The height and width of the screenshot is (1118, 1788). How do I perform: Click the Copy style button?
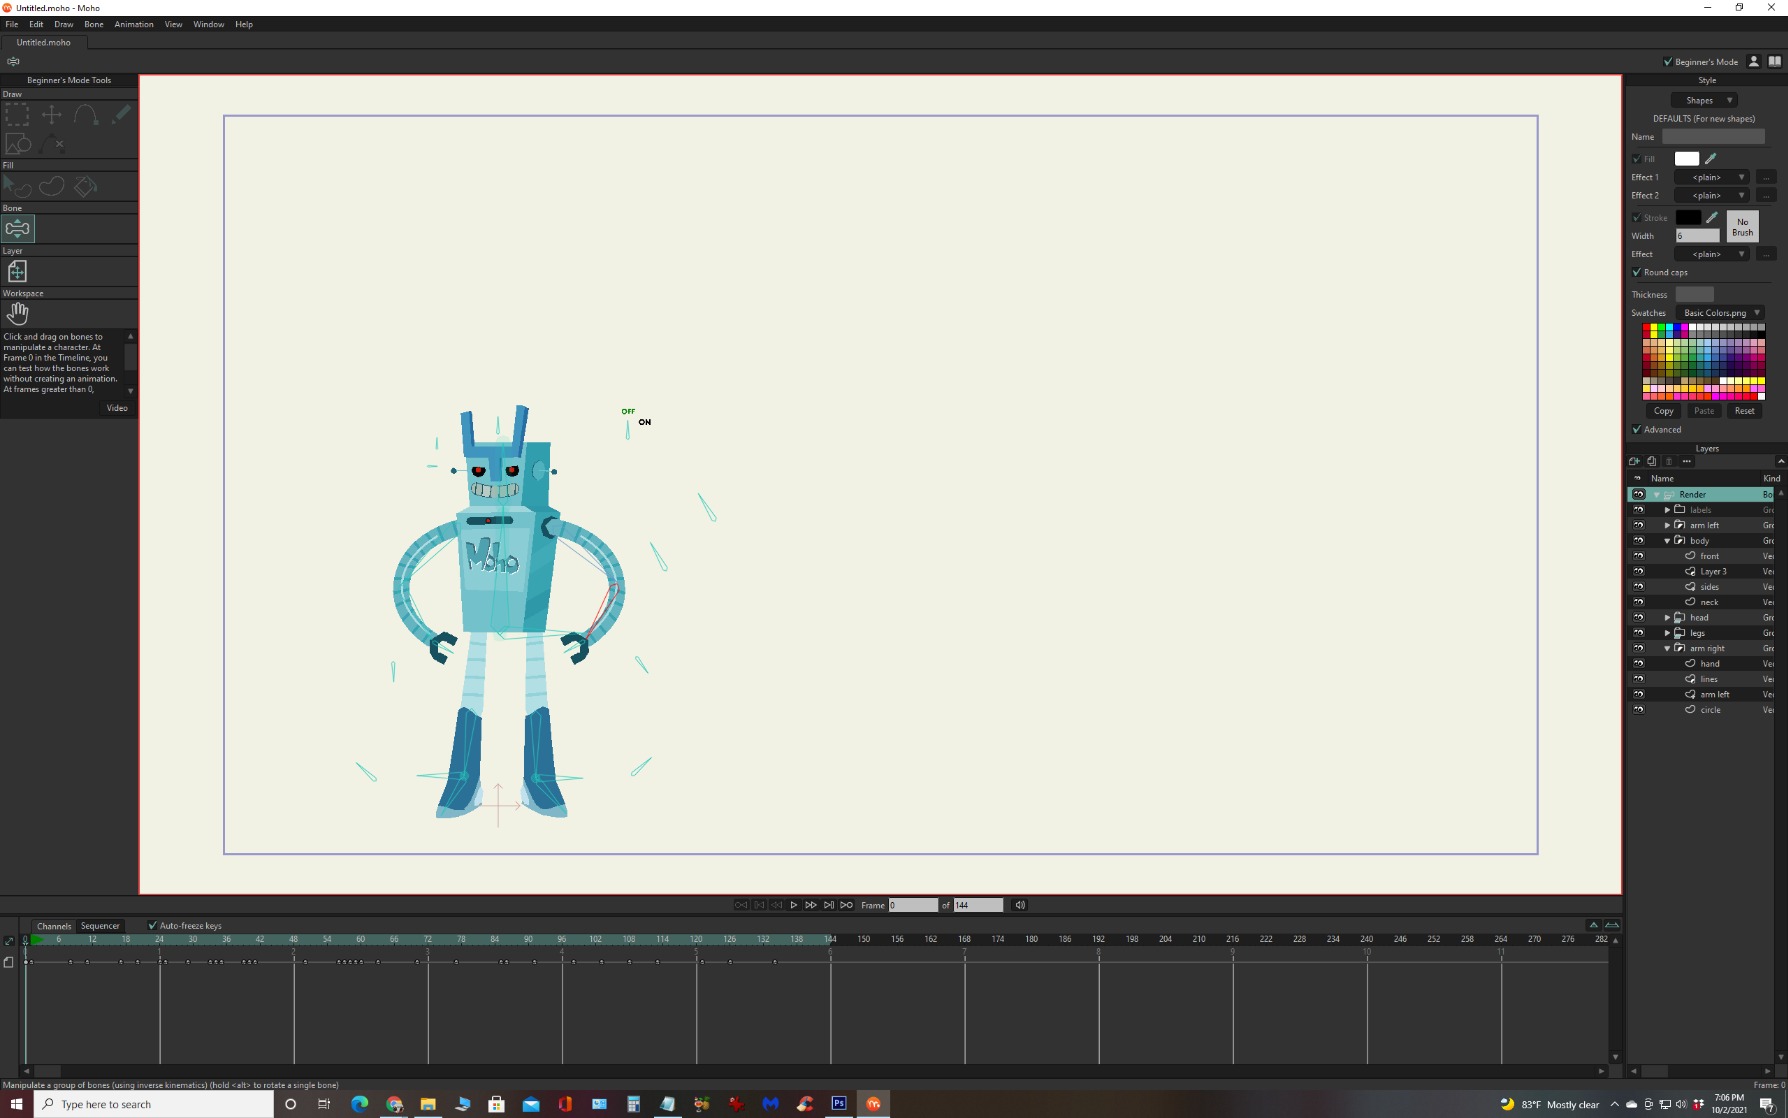pos(1663,411)
